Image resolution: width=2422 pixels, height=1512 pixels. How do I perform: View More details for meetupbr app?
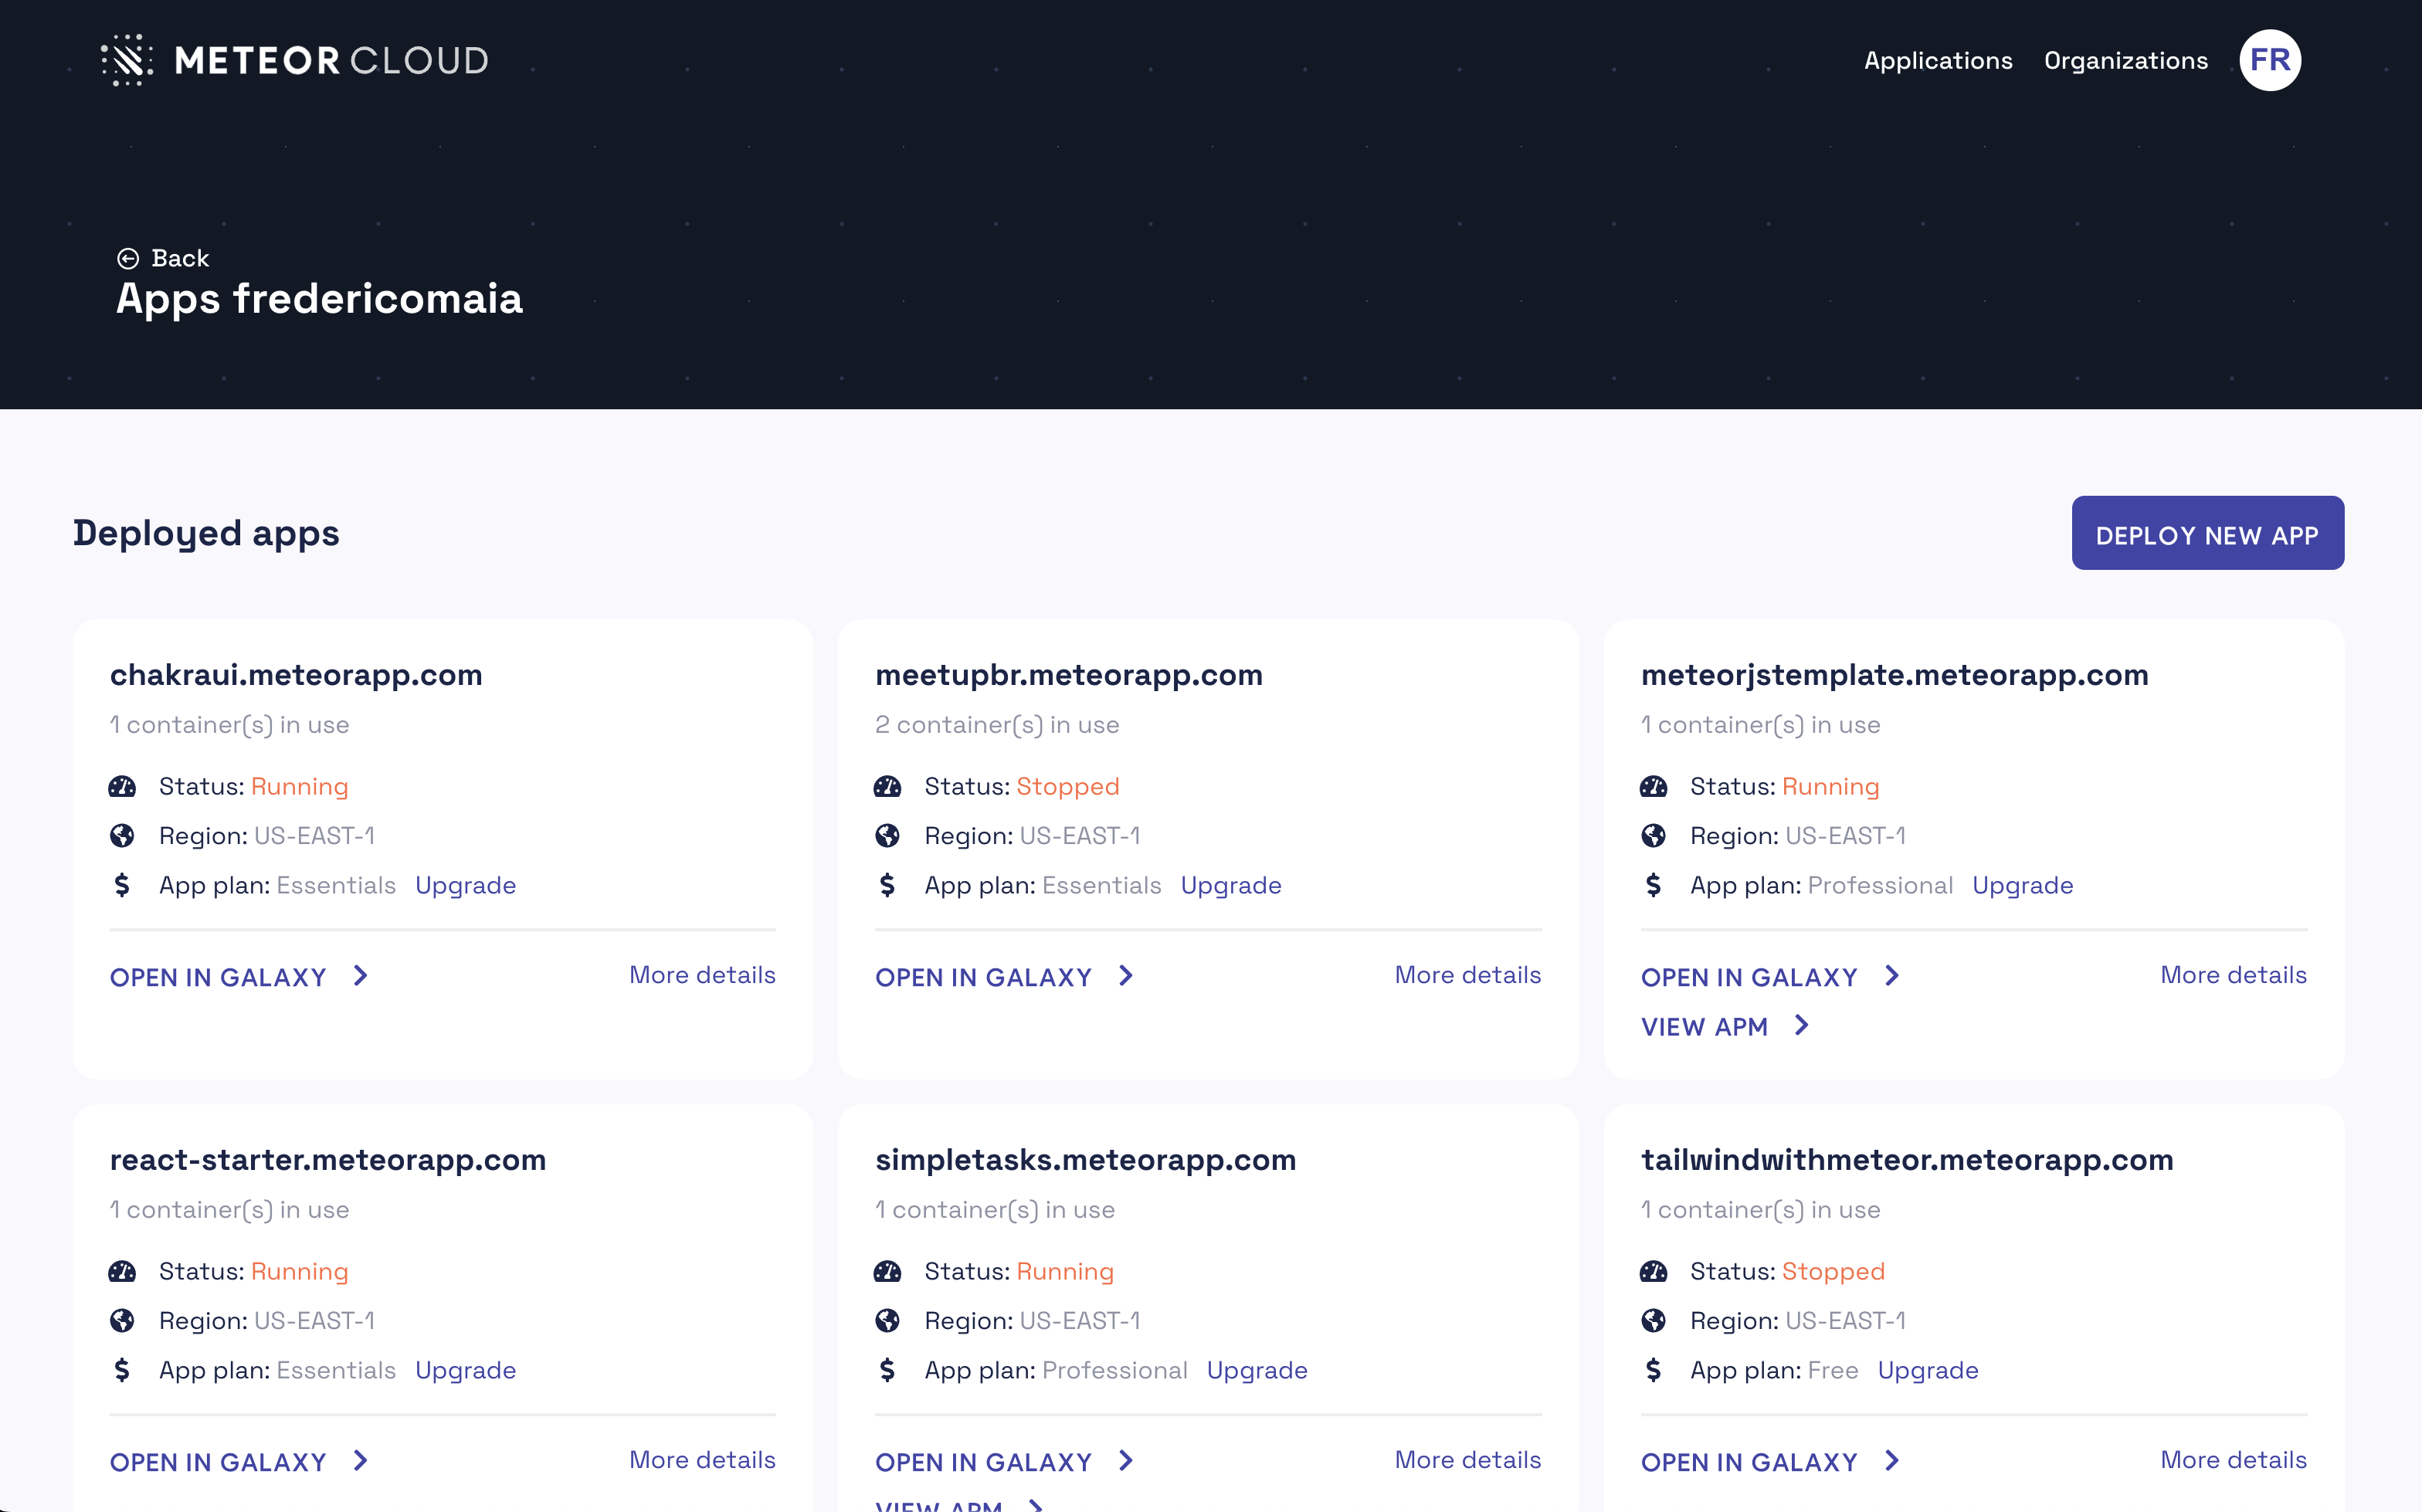(x=1468, y=975)
